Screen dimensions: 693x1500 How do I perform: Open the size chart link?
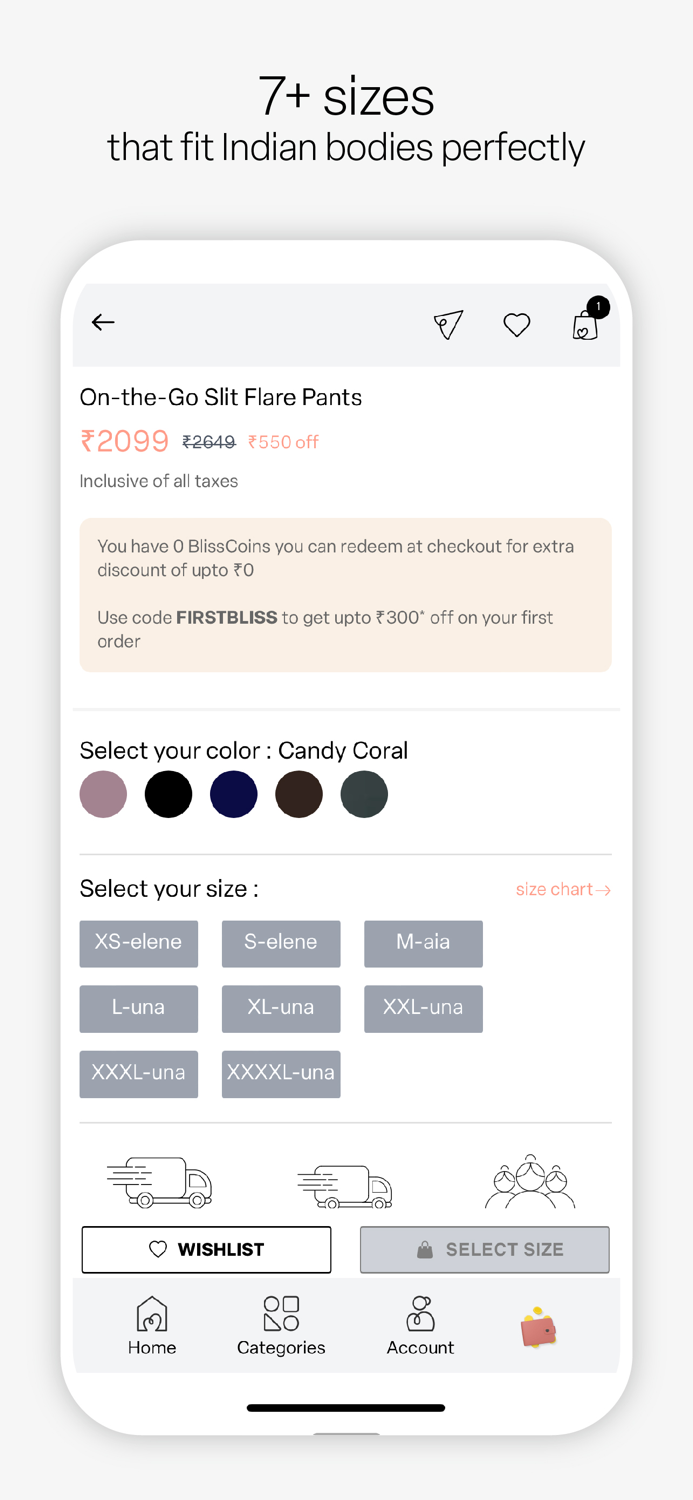[x=562, y=890]
